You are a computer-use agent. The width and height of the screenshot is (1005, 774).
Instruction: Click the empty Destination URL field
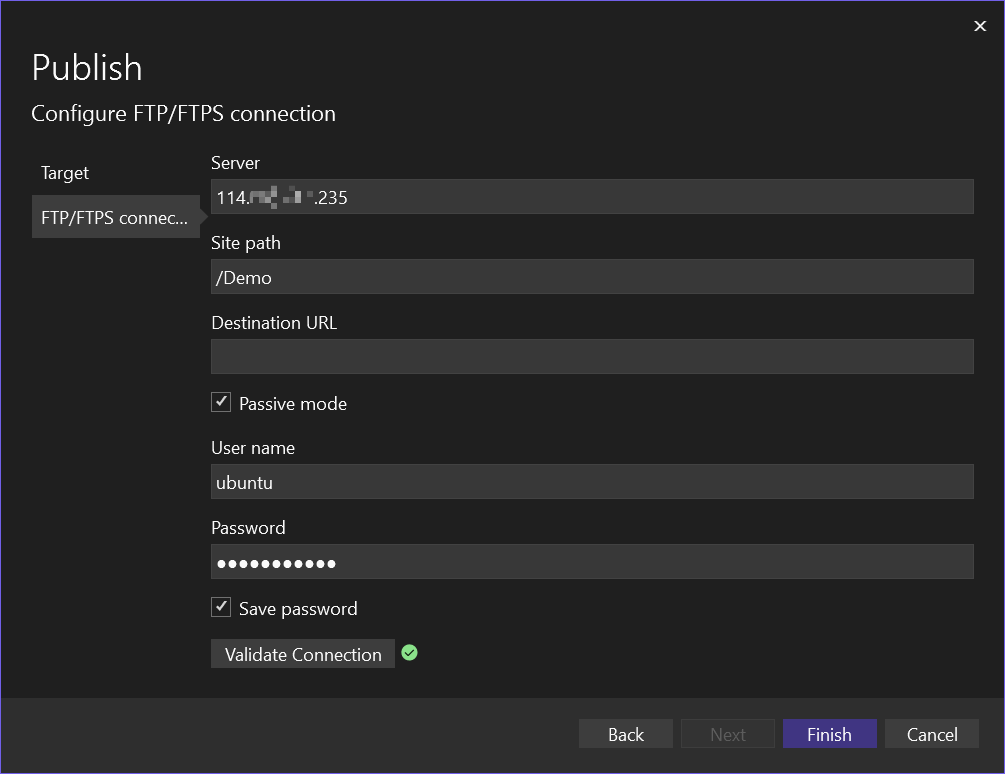coord(592,357)
